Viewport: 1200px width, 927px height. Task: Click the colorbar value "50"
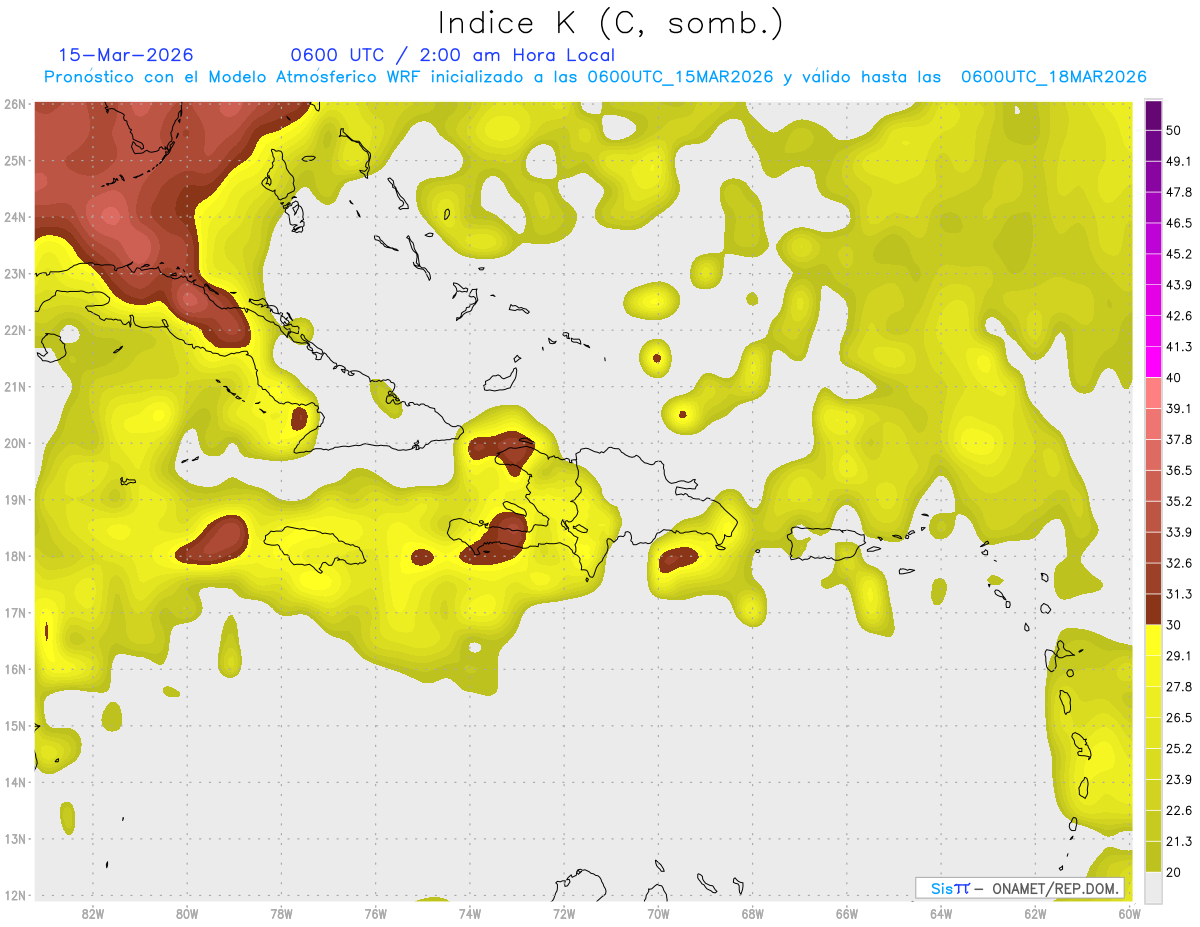(1174, 131)
